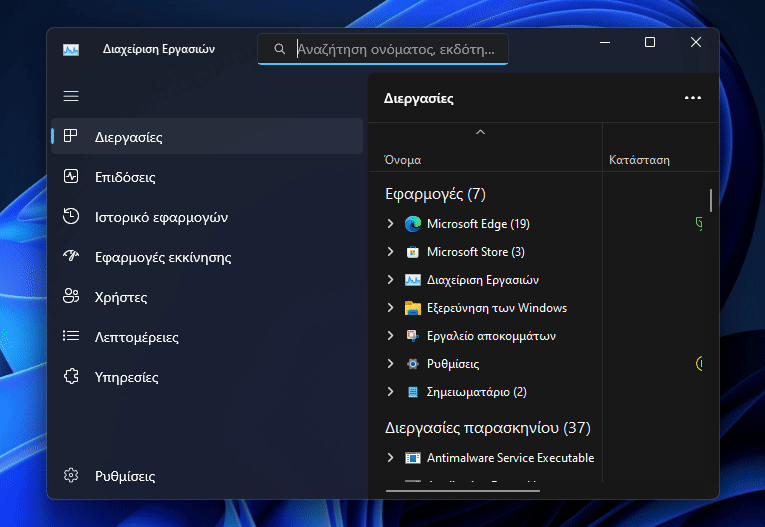Select the Microsoft Store (3) row text
Screen dimensions: 765x527
pos(476,252)
